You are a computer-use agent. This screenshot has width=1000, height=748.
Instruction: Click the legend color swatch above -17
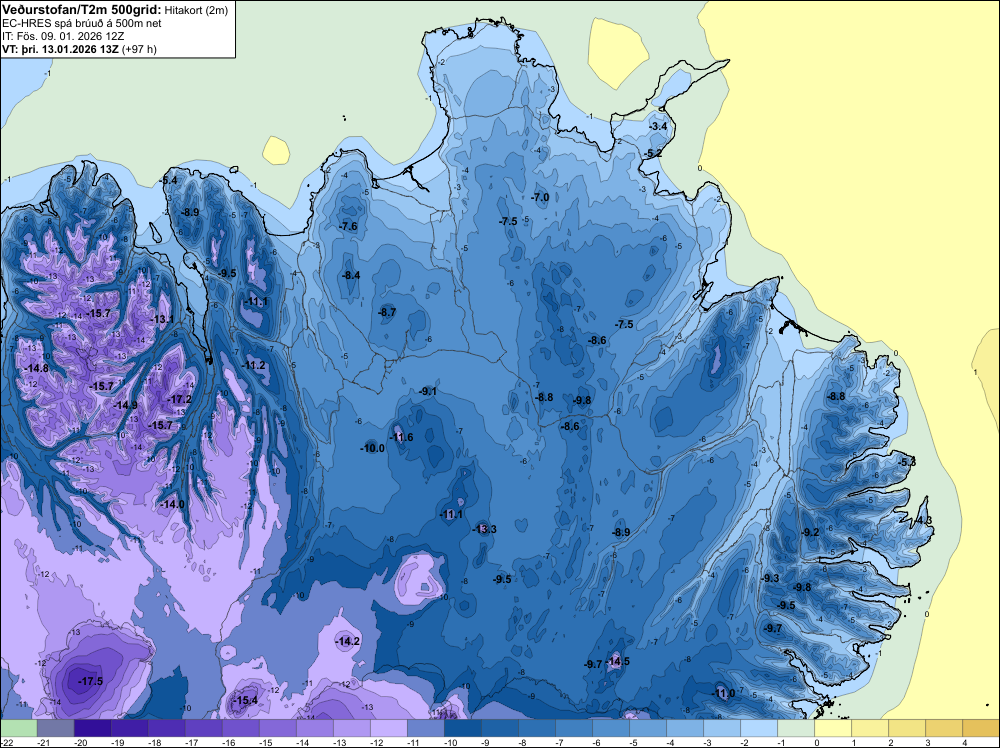[x=203, y=728]
